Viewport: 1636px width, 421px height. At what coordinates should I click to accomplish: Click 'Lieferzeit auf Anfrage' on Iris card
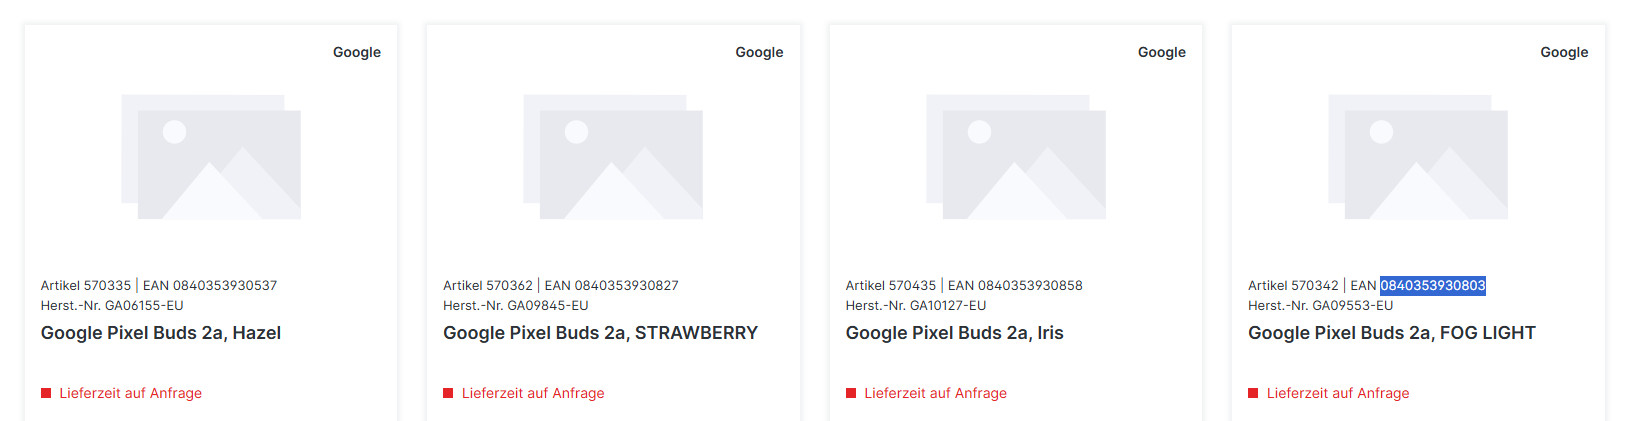(x=935, y=393)
